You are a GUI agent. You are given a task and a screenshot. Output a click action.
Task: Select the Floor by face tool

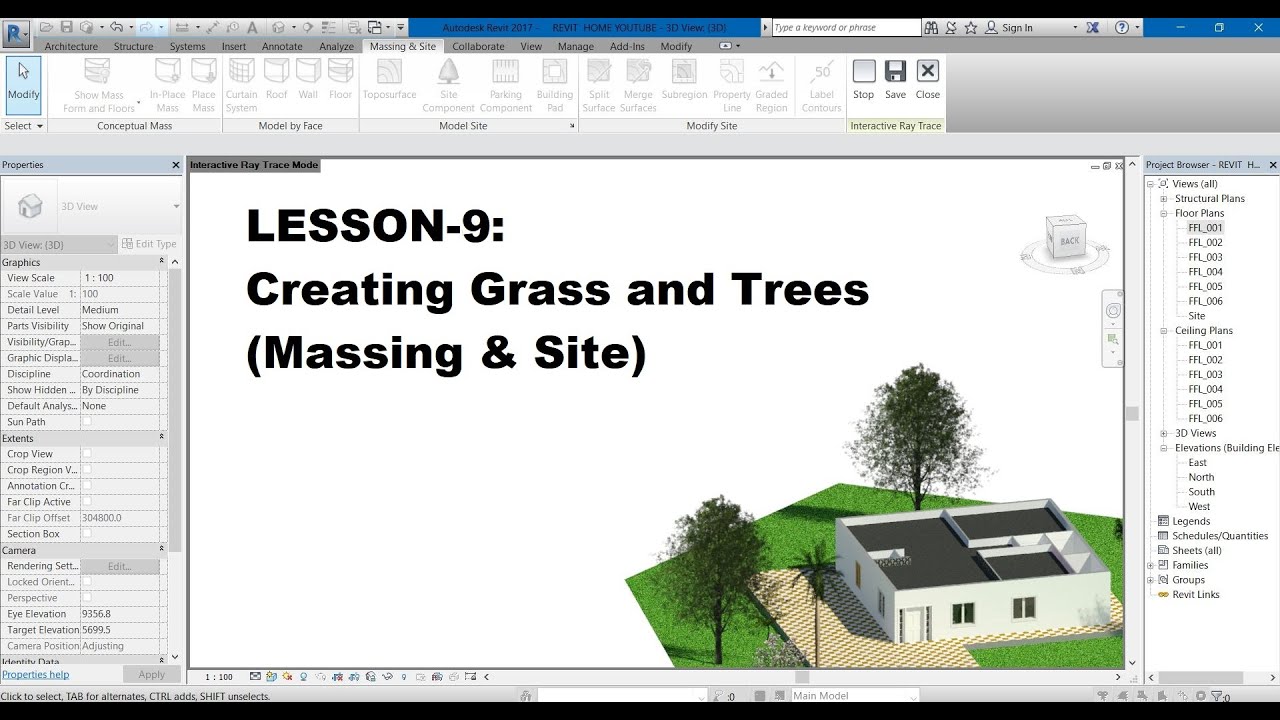point(340,80)
